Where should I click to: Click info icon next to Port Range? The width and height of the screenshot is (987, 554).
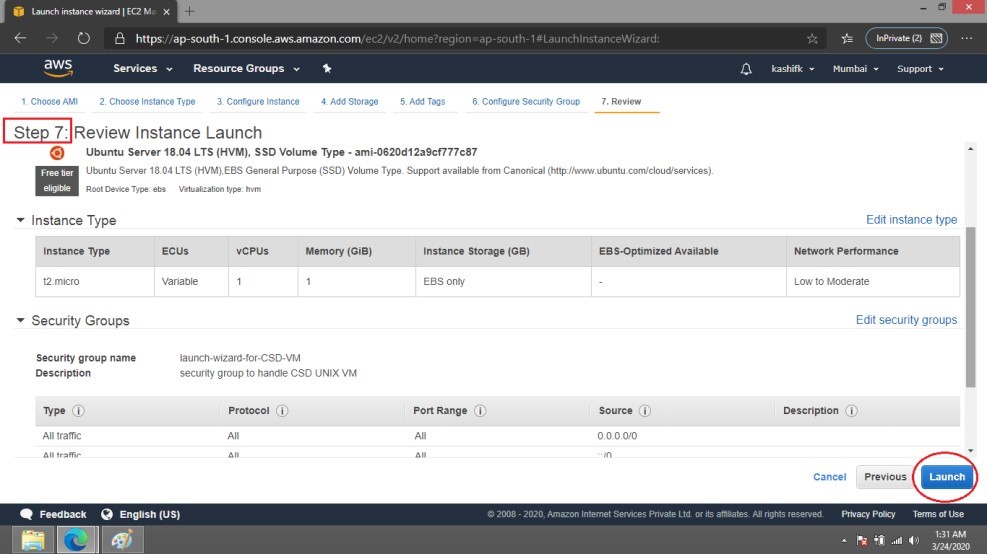point(480,410)
